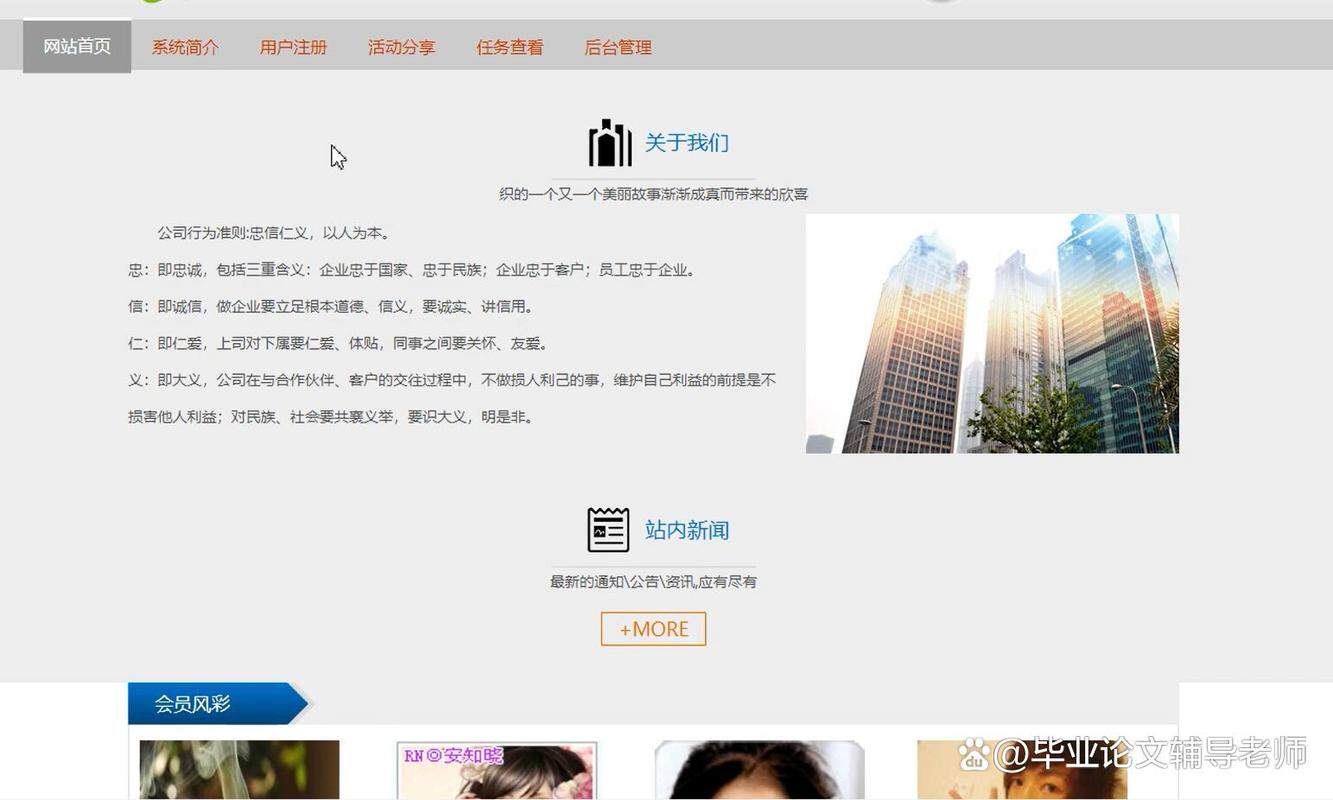Select the 会员风彩 section tab
Viewport: 1333px width, 800px height.
(x=217, y=704)
